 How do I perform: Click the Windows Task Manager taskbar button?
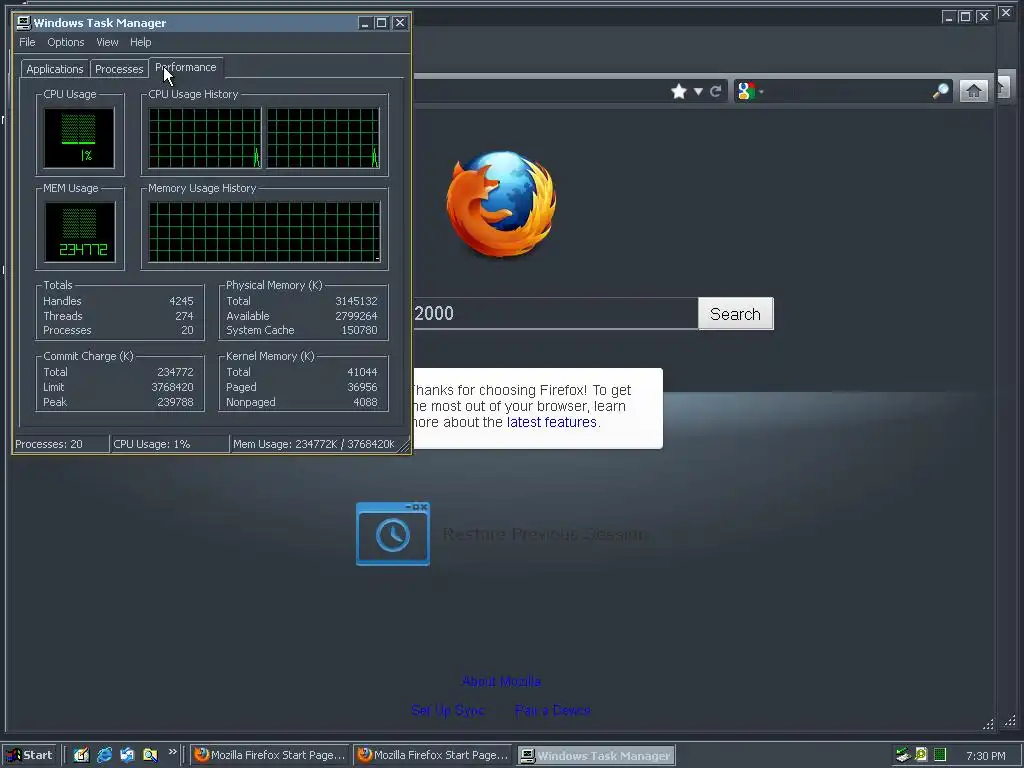click(x=597, y=755)
